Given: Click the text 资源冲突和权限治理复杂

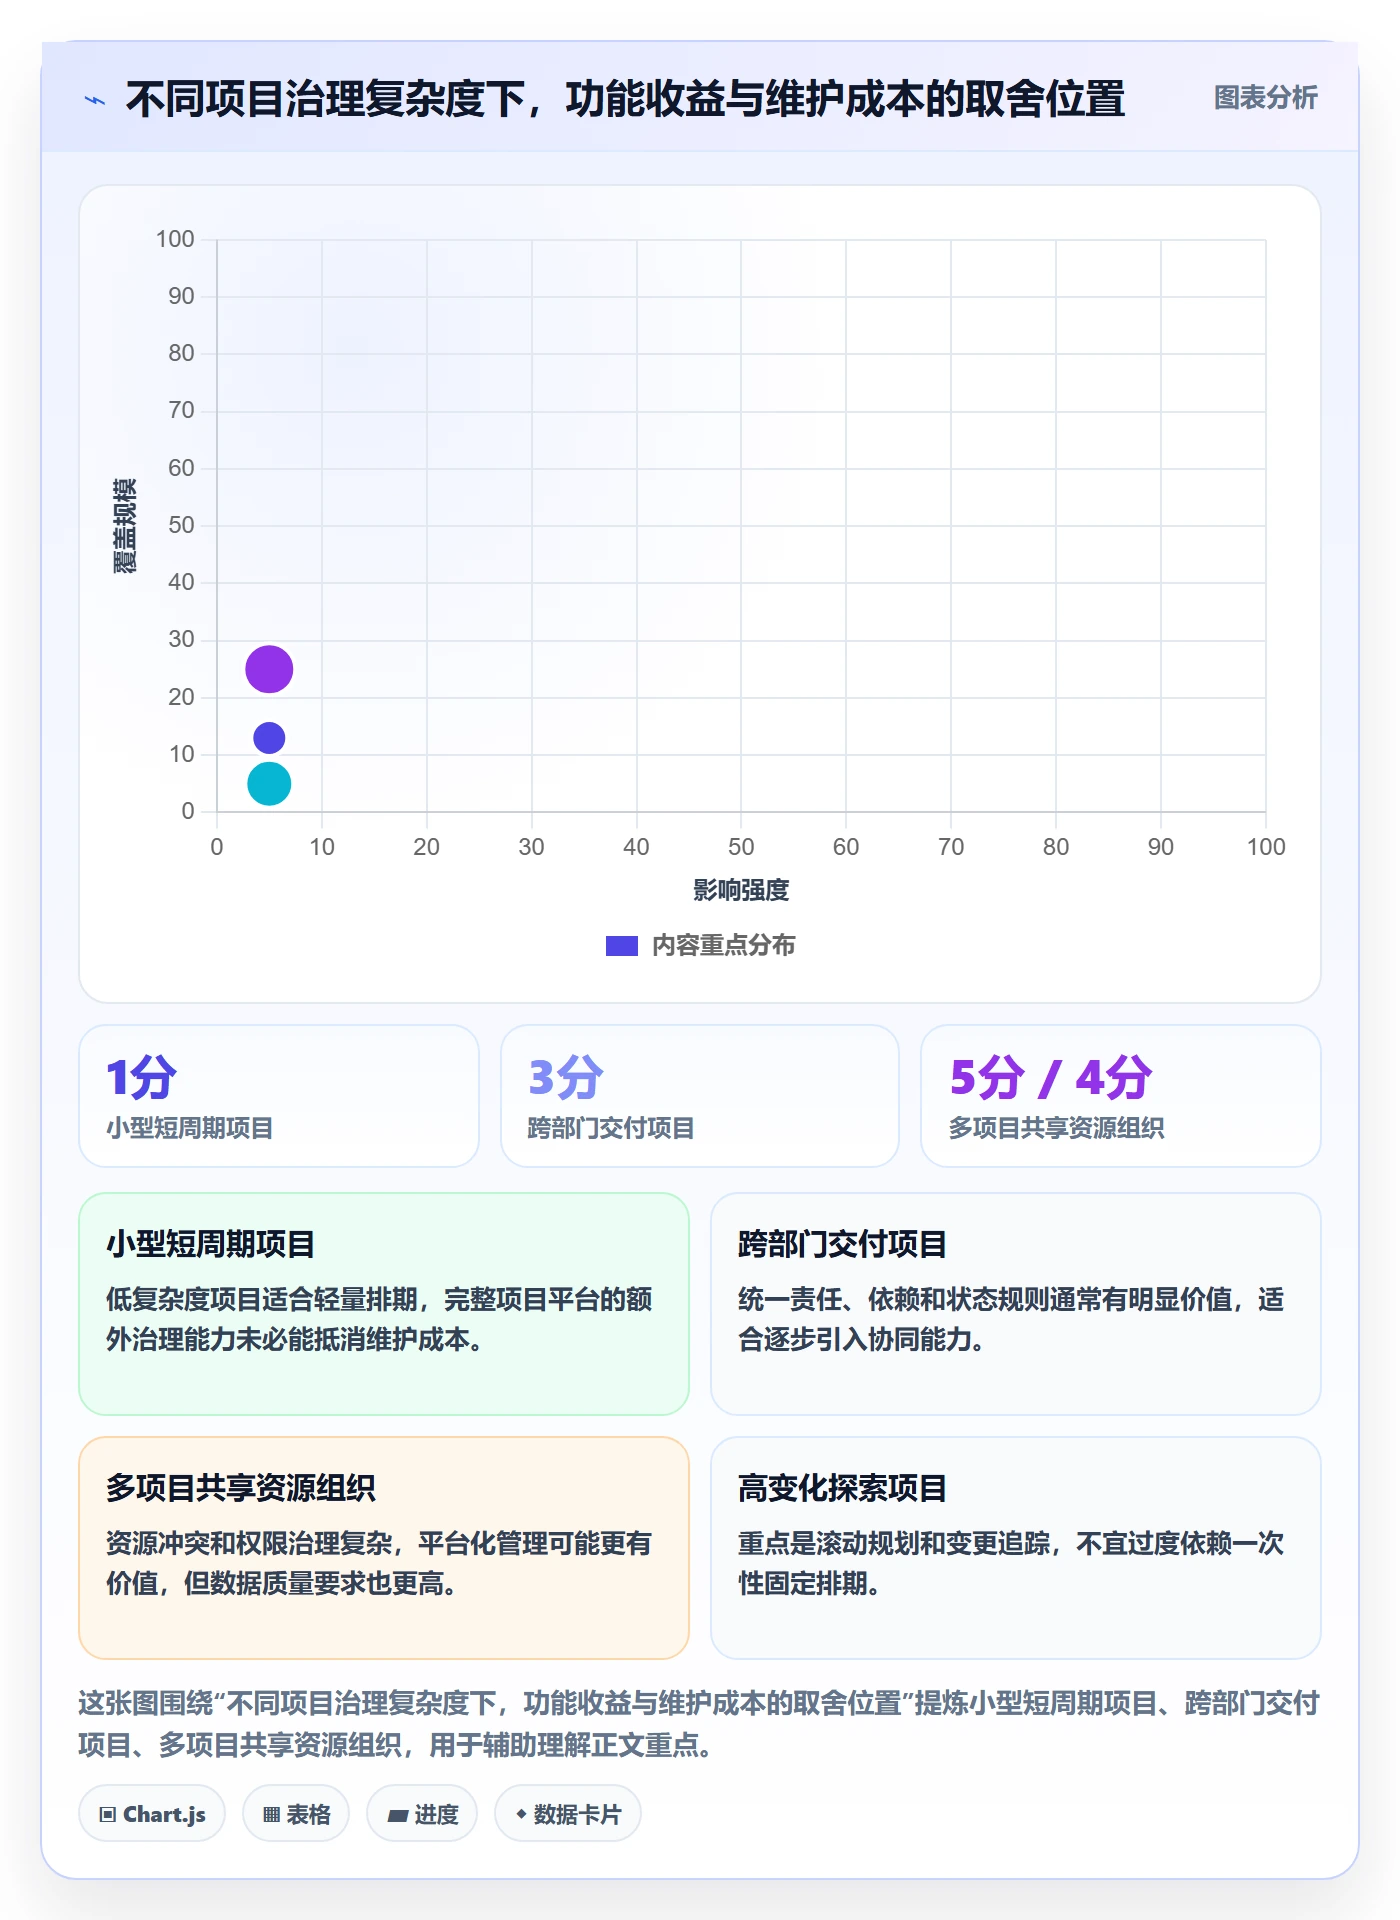Looking at the screenshot, I should 249,1543.
